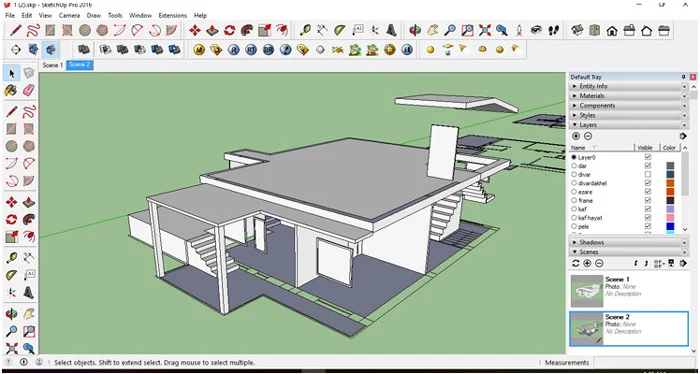Screen dimensions: 700x374
Task: Select the Scale tool in top toolbar
Action: pos(264,30)
